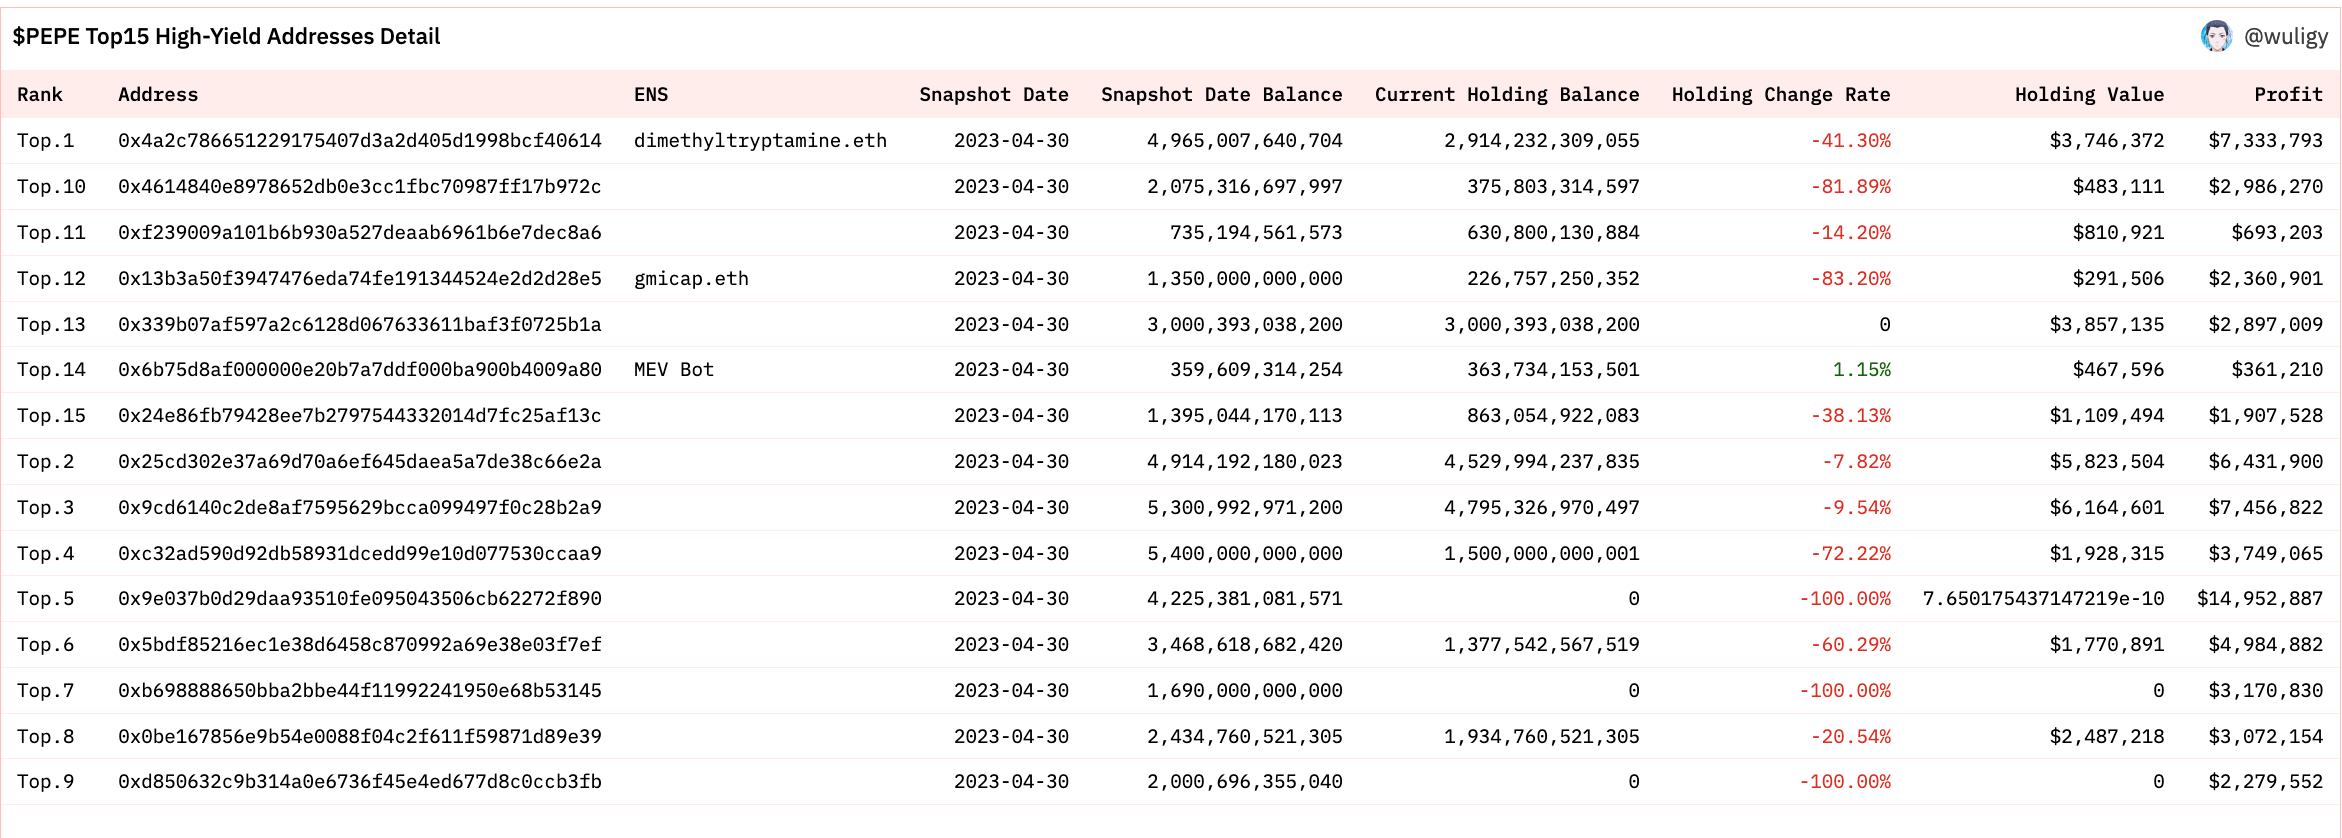
Task: Click the Holding Value column header
Action: tap(2088, 95)
